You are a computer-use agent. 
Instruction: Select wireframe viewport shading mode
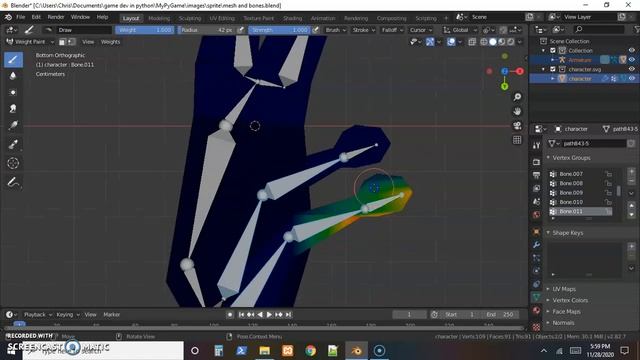click(484, 42)
